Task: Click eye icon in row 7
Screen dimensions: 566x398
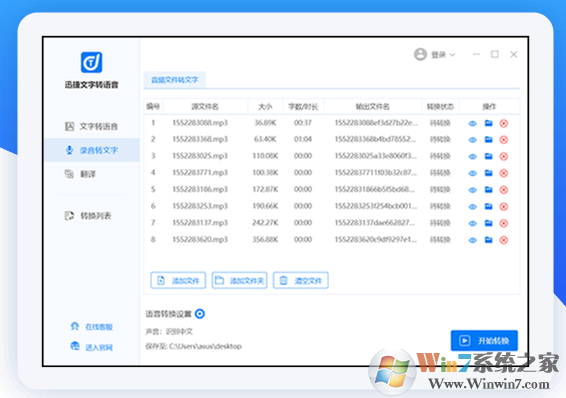Action: pyautogui.click(x=473, y=224)
